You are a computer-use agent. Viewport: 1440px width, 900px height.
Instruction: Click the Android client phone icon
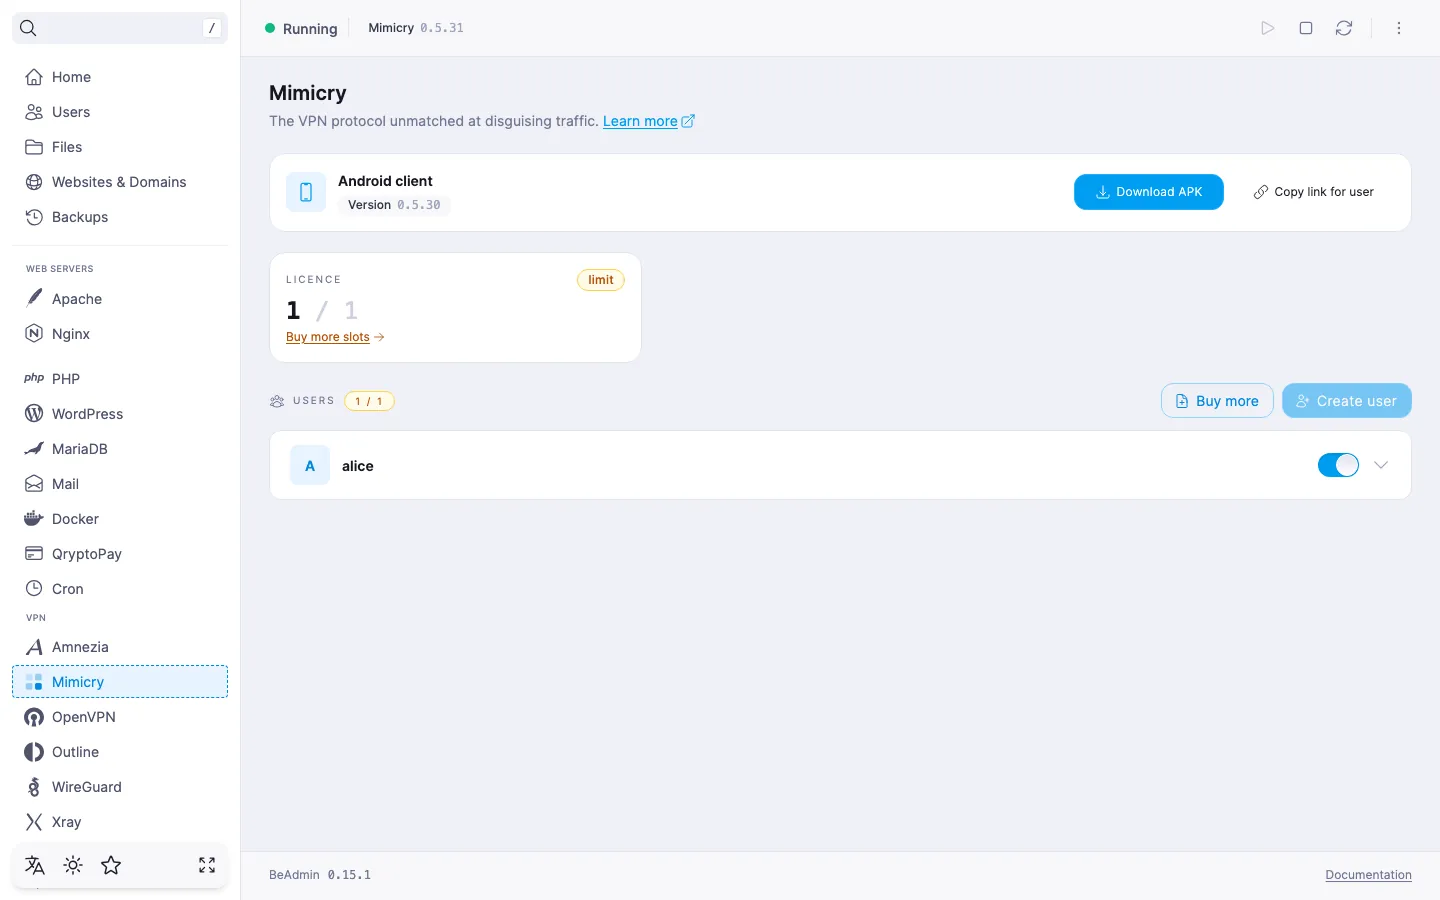click(306, 192)
